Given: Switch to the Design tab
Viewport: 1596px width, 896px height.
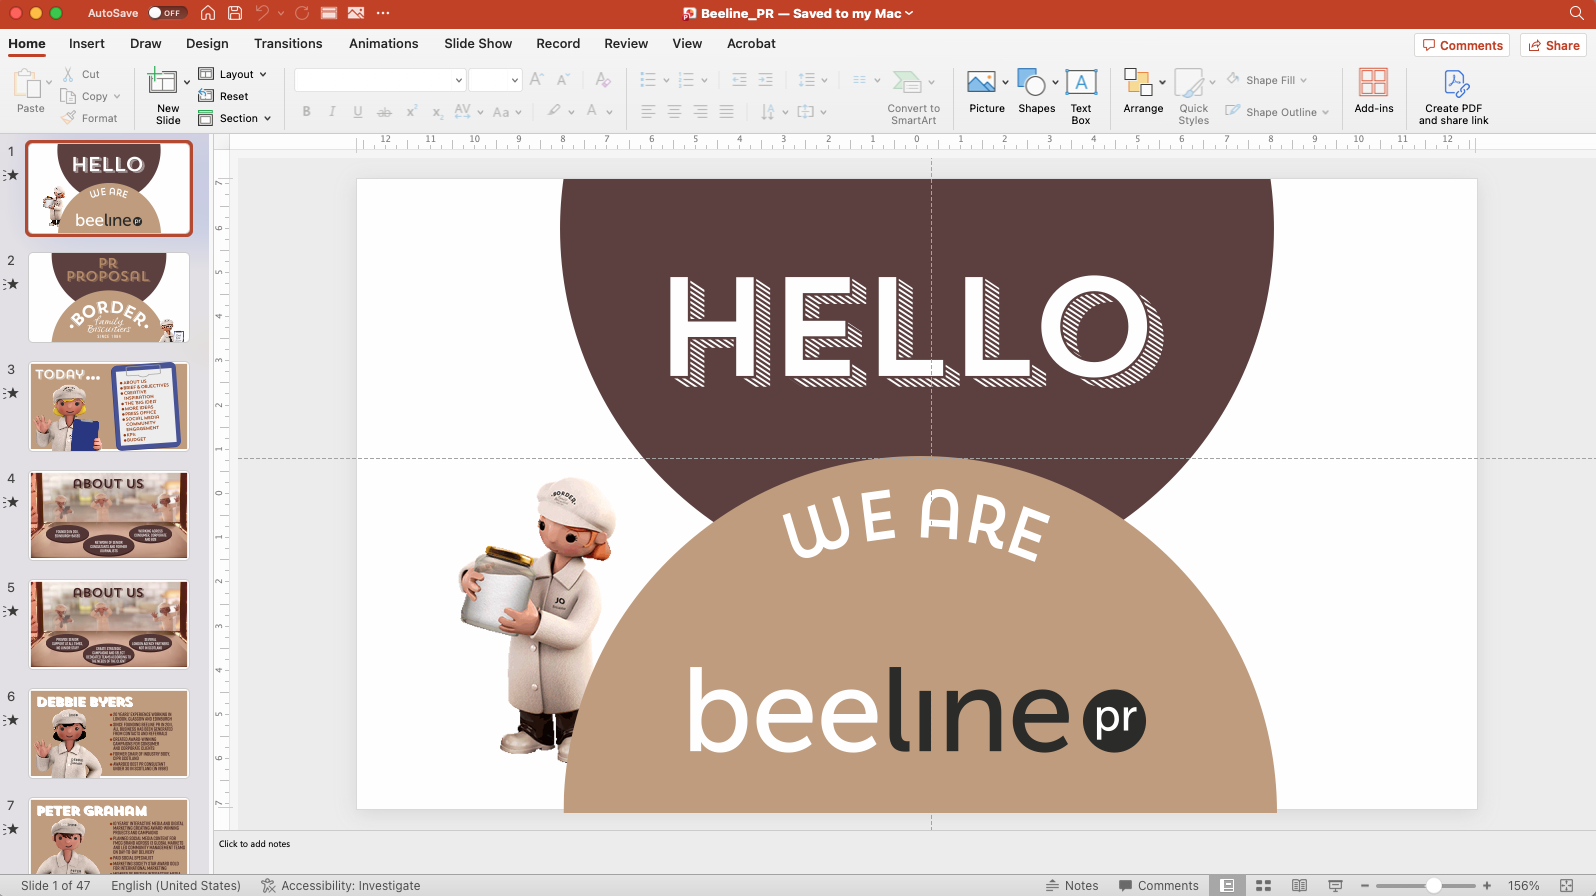Looking at the screenshot, I should (x=207, y=43).
